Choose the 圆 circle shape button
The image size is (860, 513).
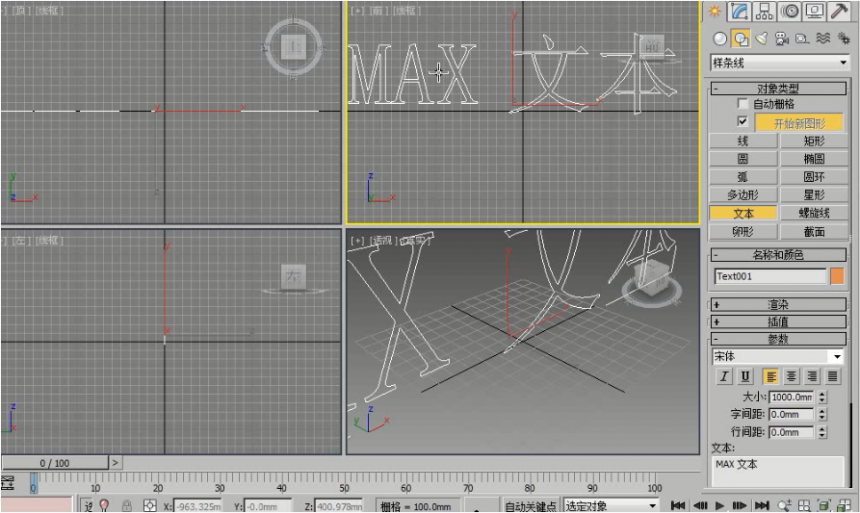[x=743, y=159]
